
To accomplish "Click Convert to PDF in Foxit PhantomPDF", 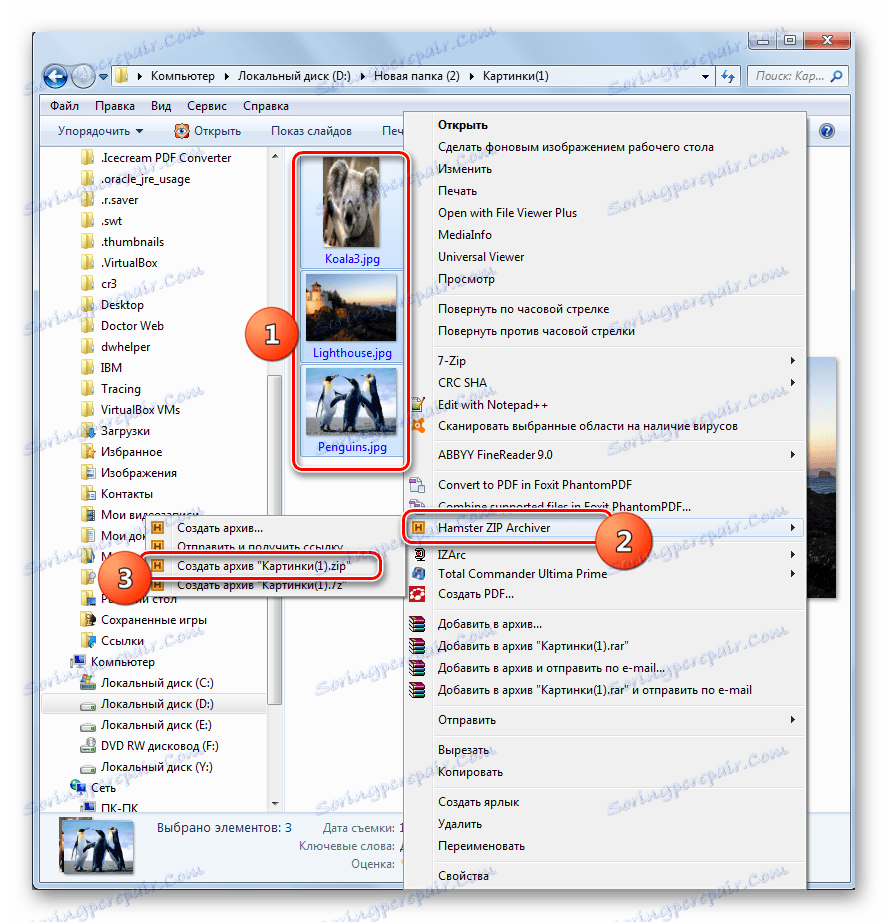I will 535,485.
